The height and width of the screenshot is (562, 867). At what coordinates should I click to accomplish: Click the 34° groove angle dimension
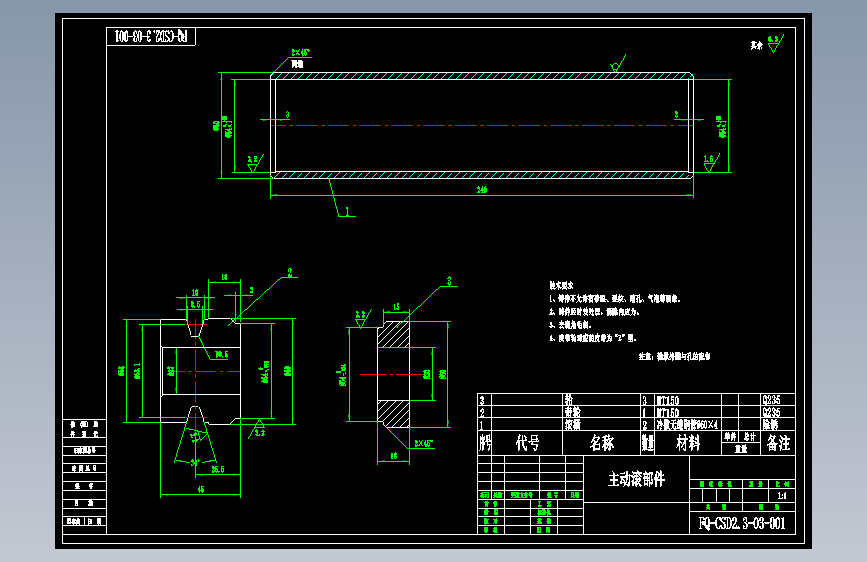(194, 462)
